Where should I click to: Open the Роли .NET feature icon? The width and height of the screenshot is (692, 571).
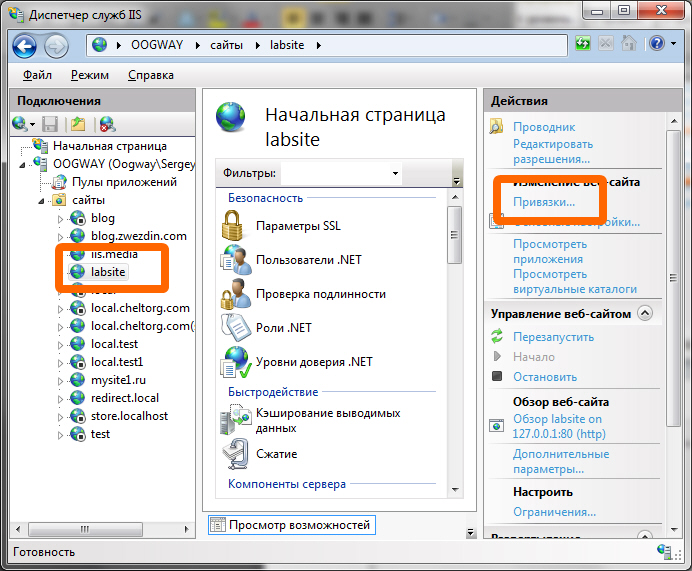click(x=235, y=326)
